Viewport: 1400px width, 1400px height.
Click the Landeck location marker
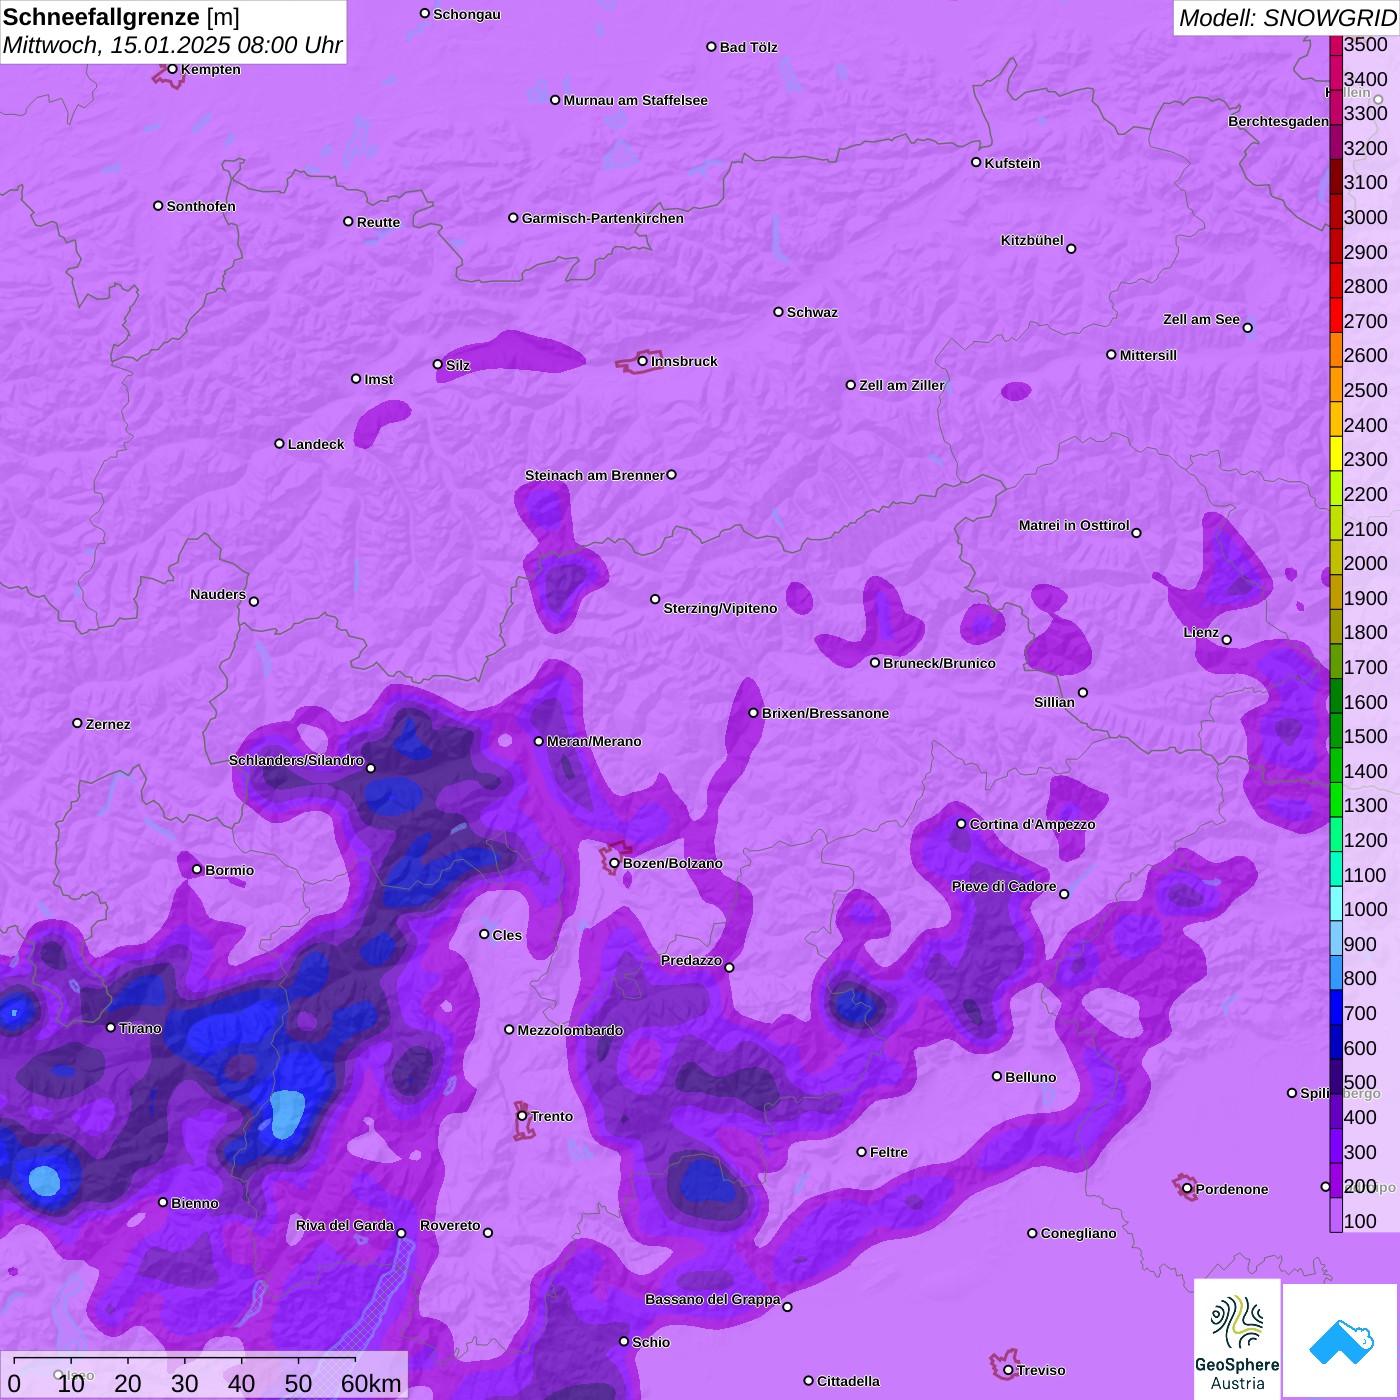click(279, 444)
